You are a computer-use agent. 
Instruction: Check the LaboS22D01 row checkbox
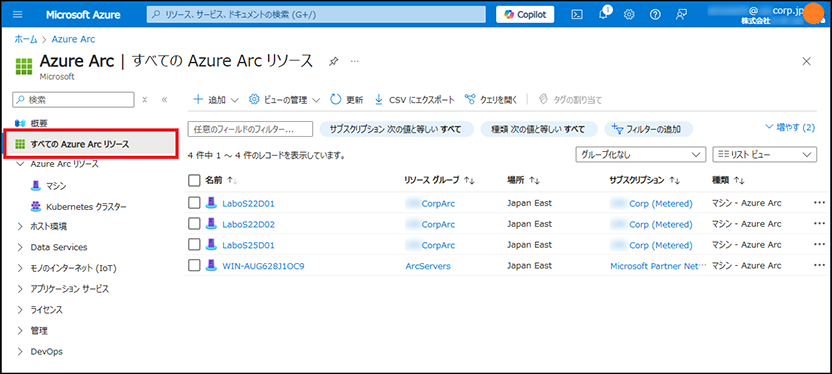click(x=194, y=203)
